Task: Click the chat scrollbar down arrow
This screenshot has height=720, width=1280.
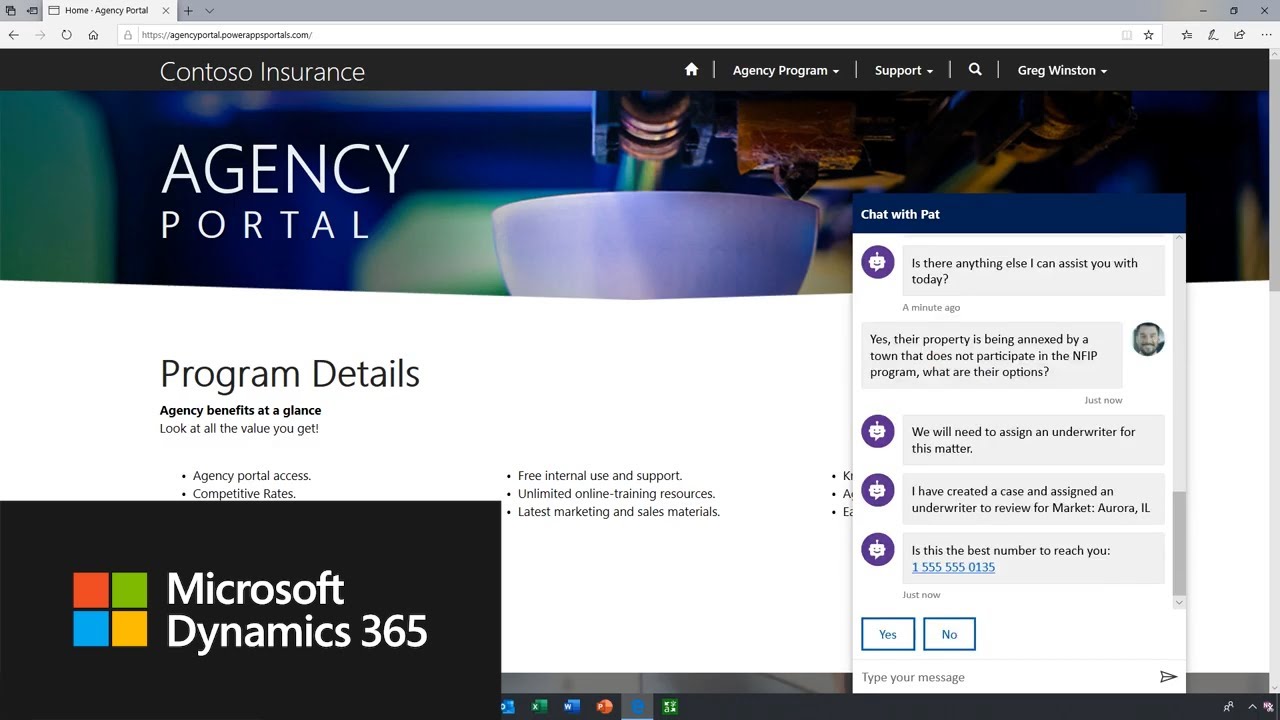Action: point(1179,602)
